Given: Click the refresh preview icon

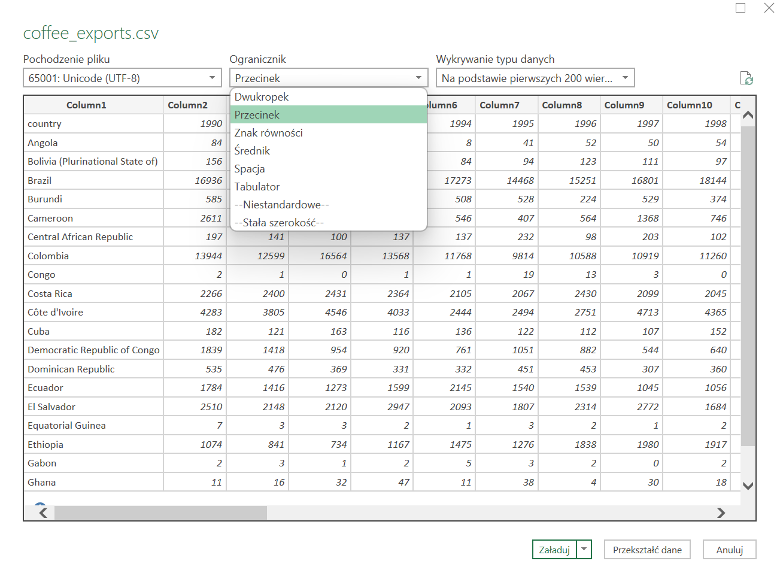Looking at the screenshot, I should [x=745, y=78].
